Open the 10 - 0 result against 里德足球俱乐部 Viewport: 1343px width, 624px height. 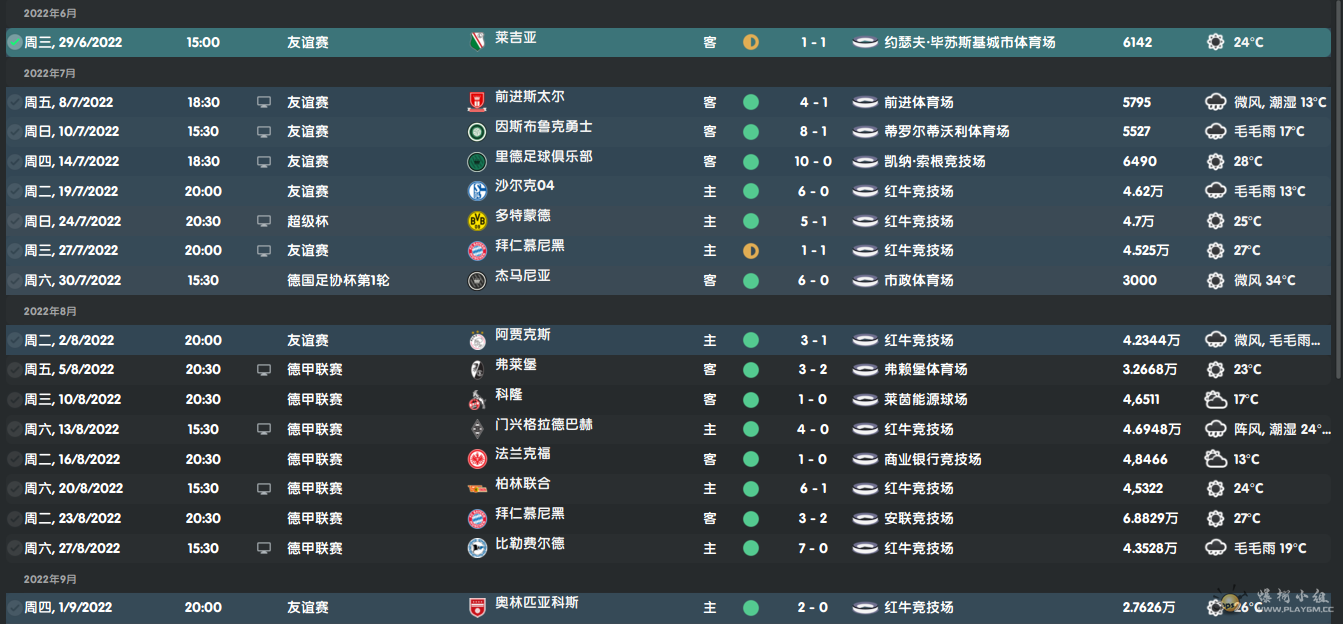pos(814,161)
